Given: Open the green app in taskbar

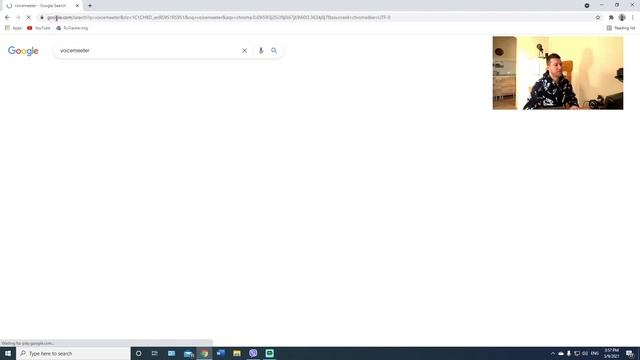Looking at the screenshot, I should (x=269, y=353).
